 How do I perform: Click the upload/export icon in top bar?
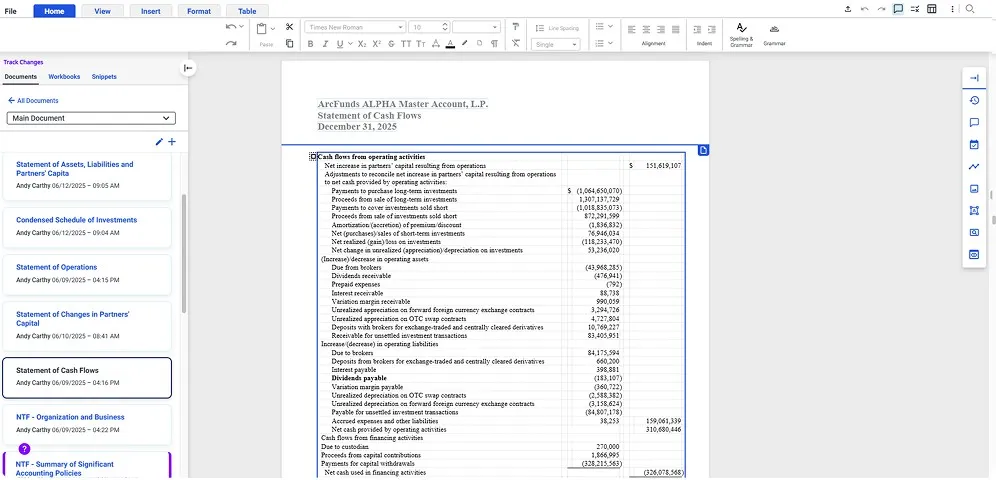click(x=847, y=9)
